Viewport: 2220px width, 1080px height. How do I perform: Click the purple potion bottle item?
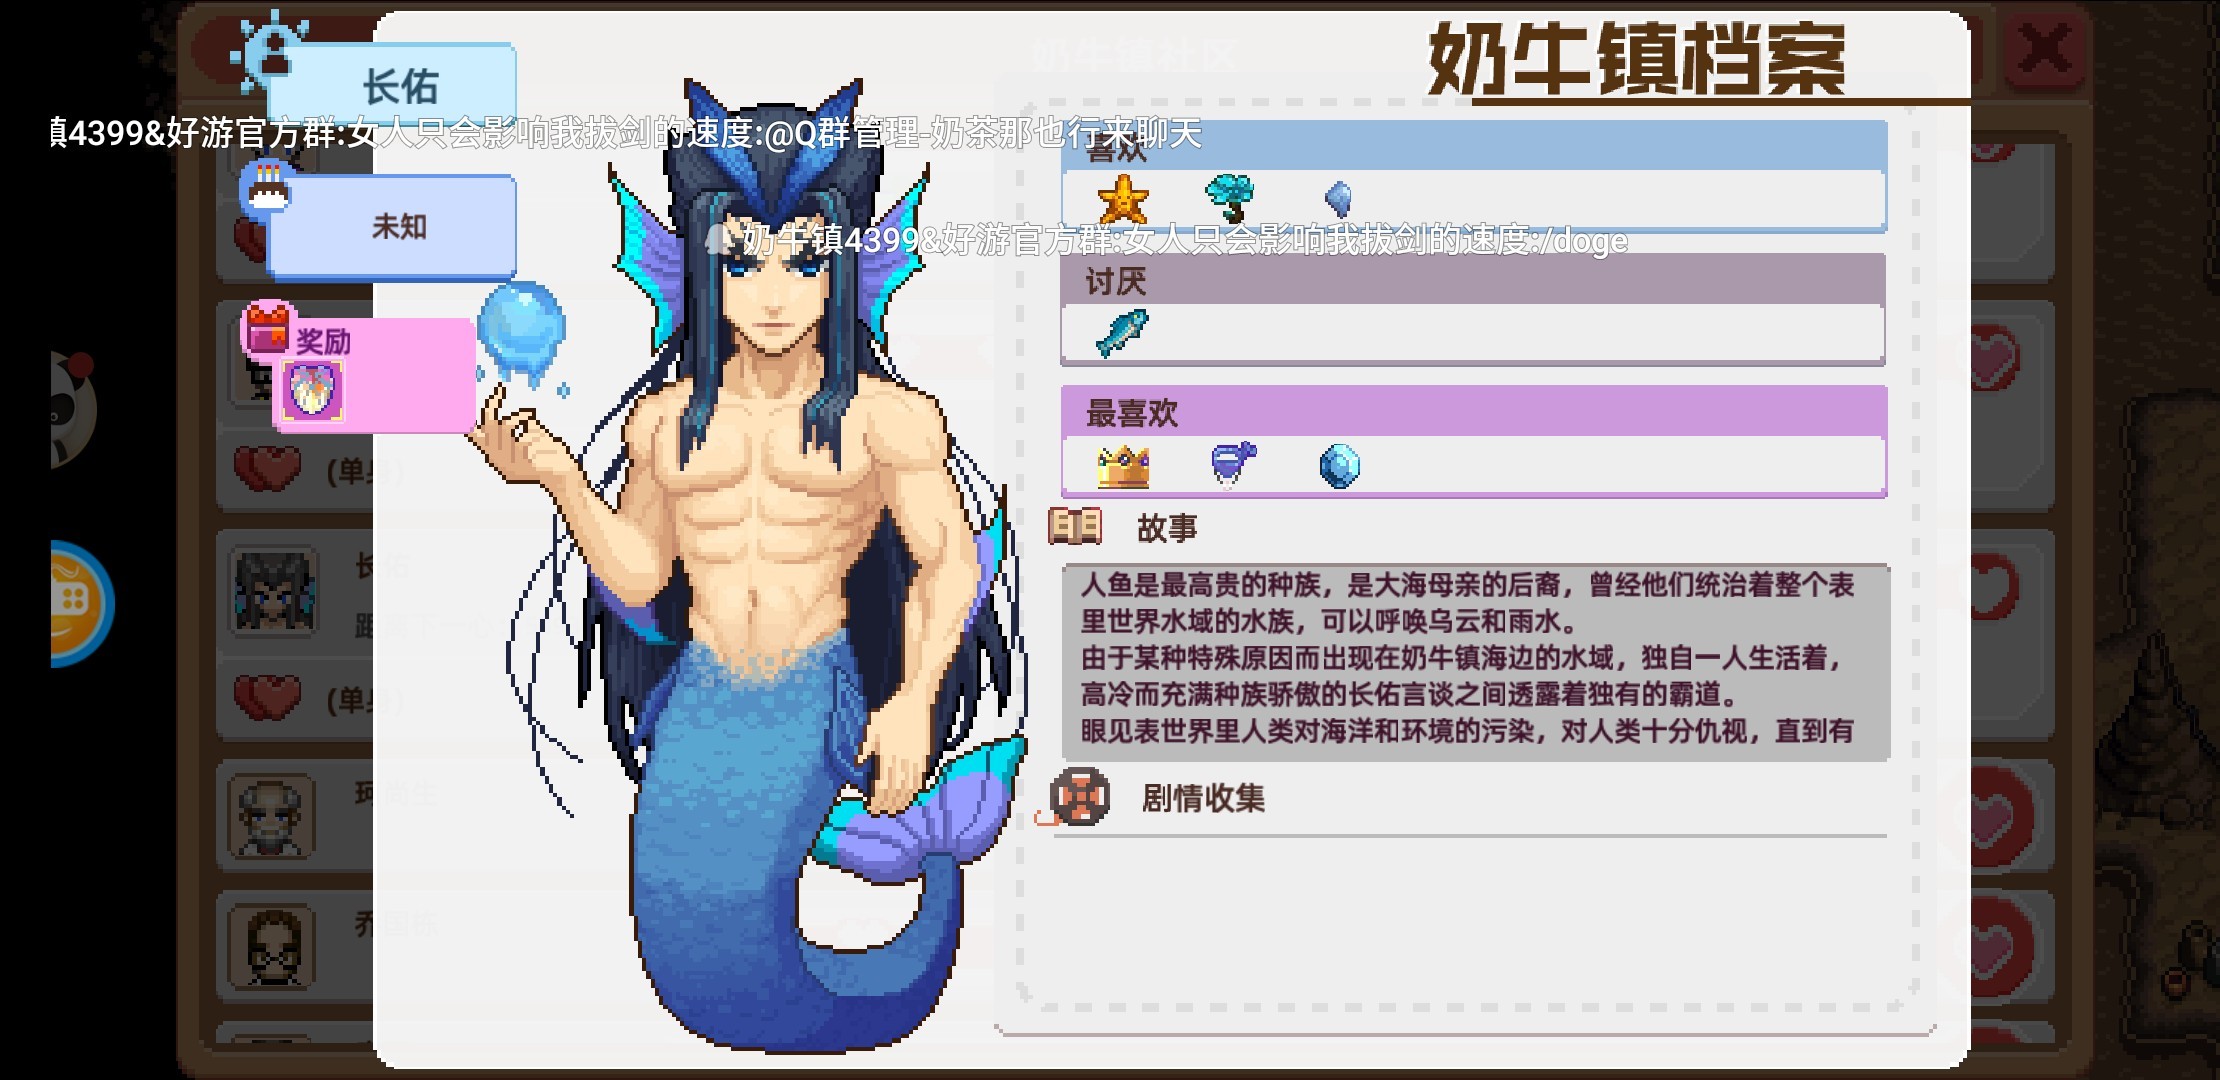coord(1233,464)
